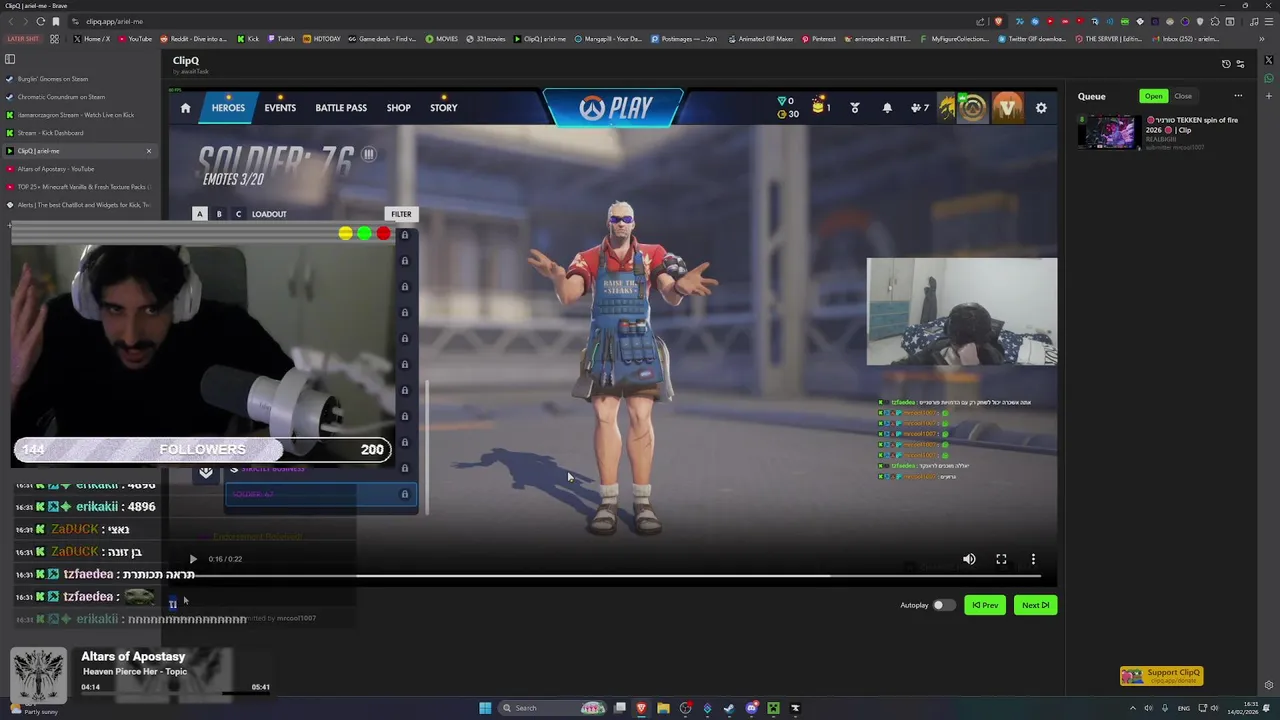This screenshot has width=1280, height=720.
Task: Open Minecraft launcher creeper icon in taskbar
Action: click(773, 708)
